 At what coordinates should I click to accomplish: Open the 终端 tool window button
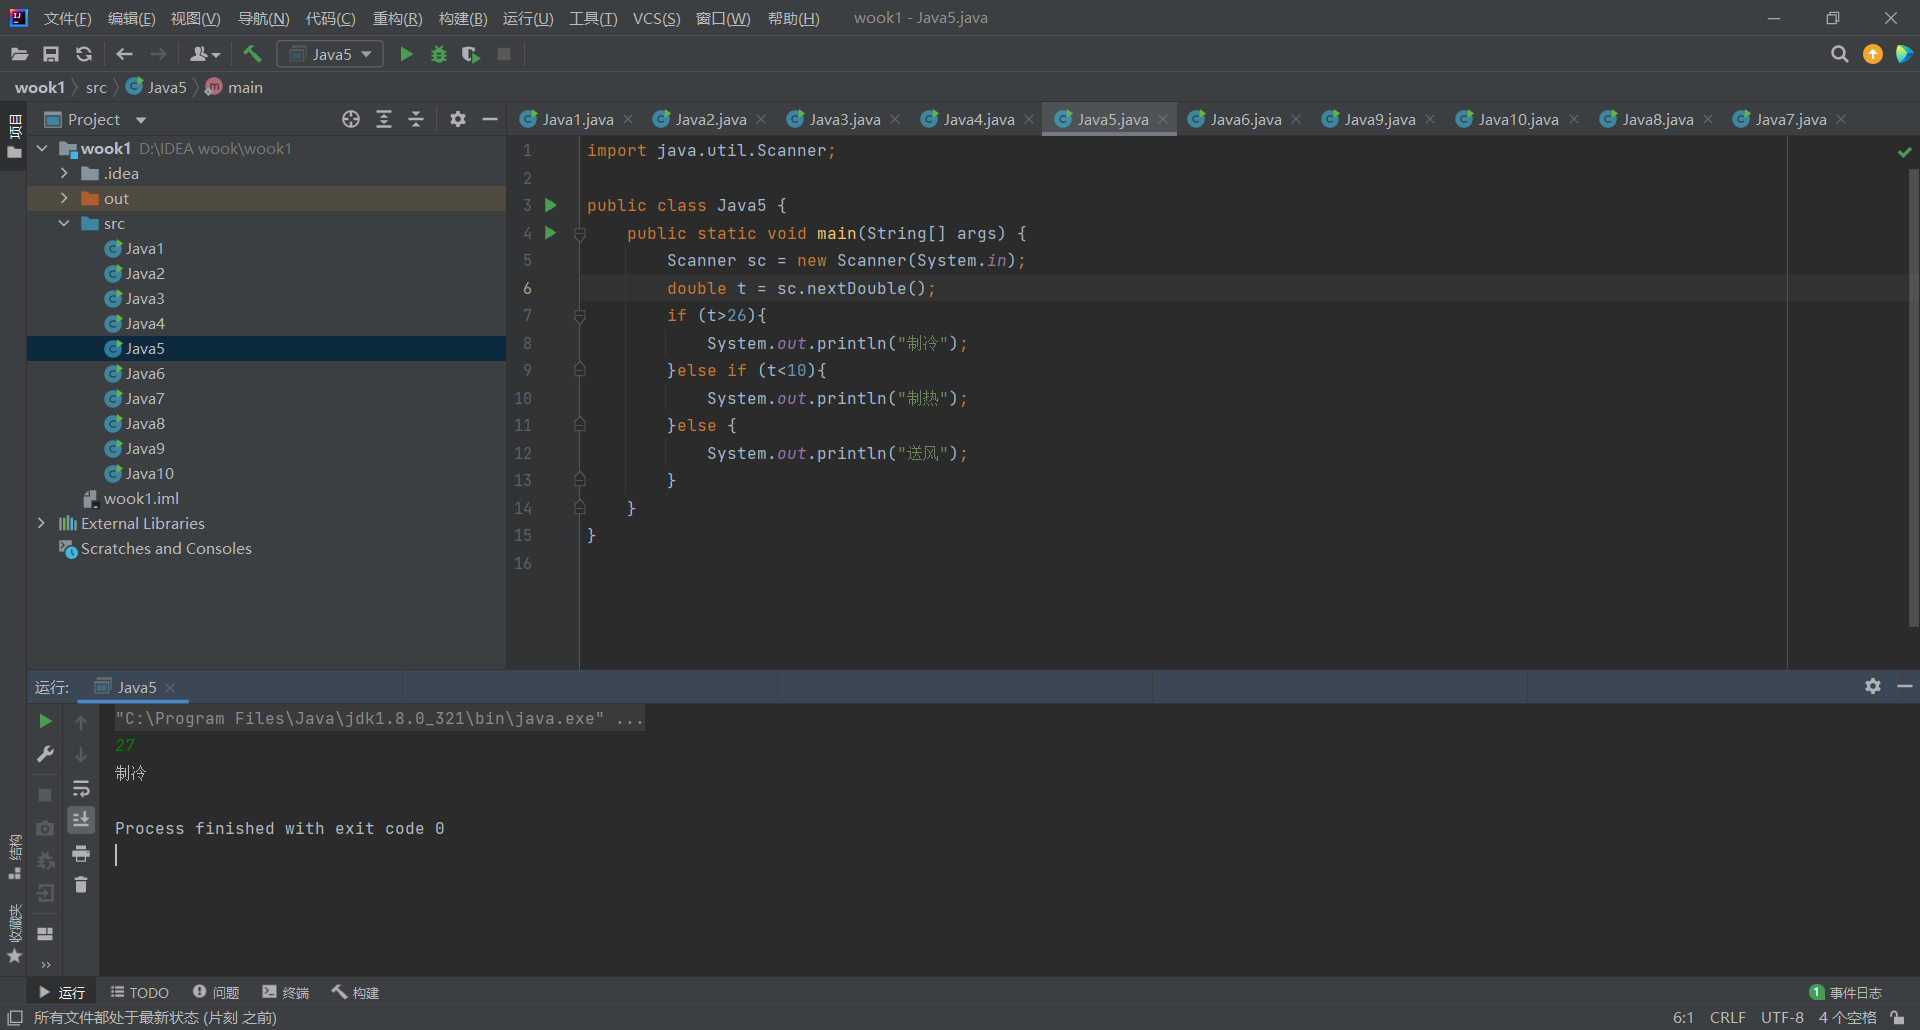click(x=286, y=992)
